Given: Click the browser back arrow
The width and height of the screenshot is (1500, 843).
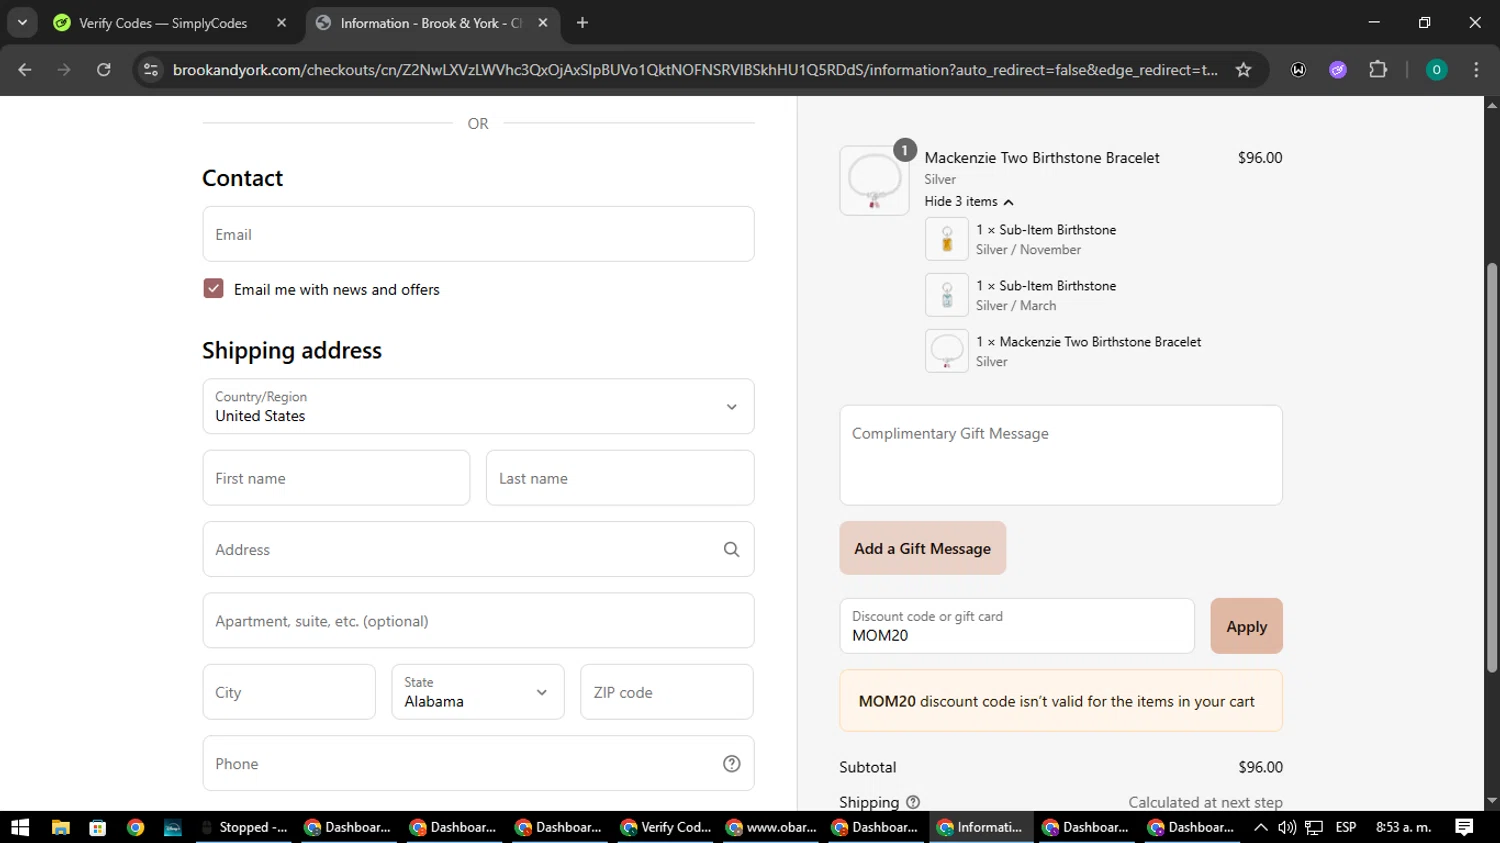Looking at the screenshot, I should click(25, 70).
